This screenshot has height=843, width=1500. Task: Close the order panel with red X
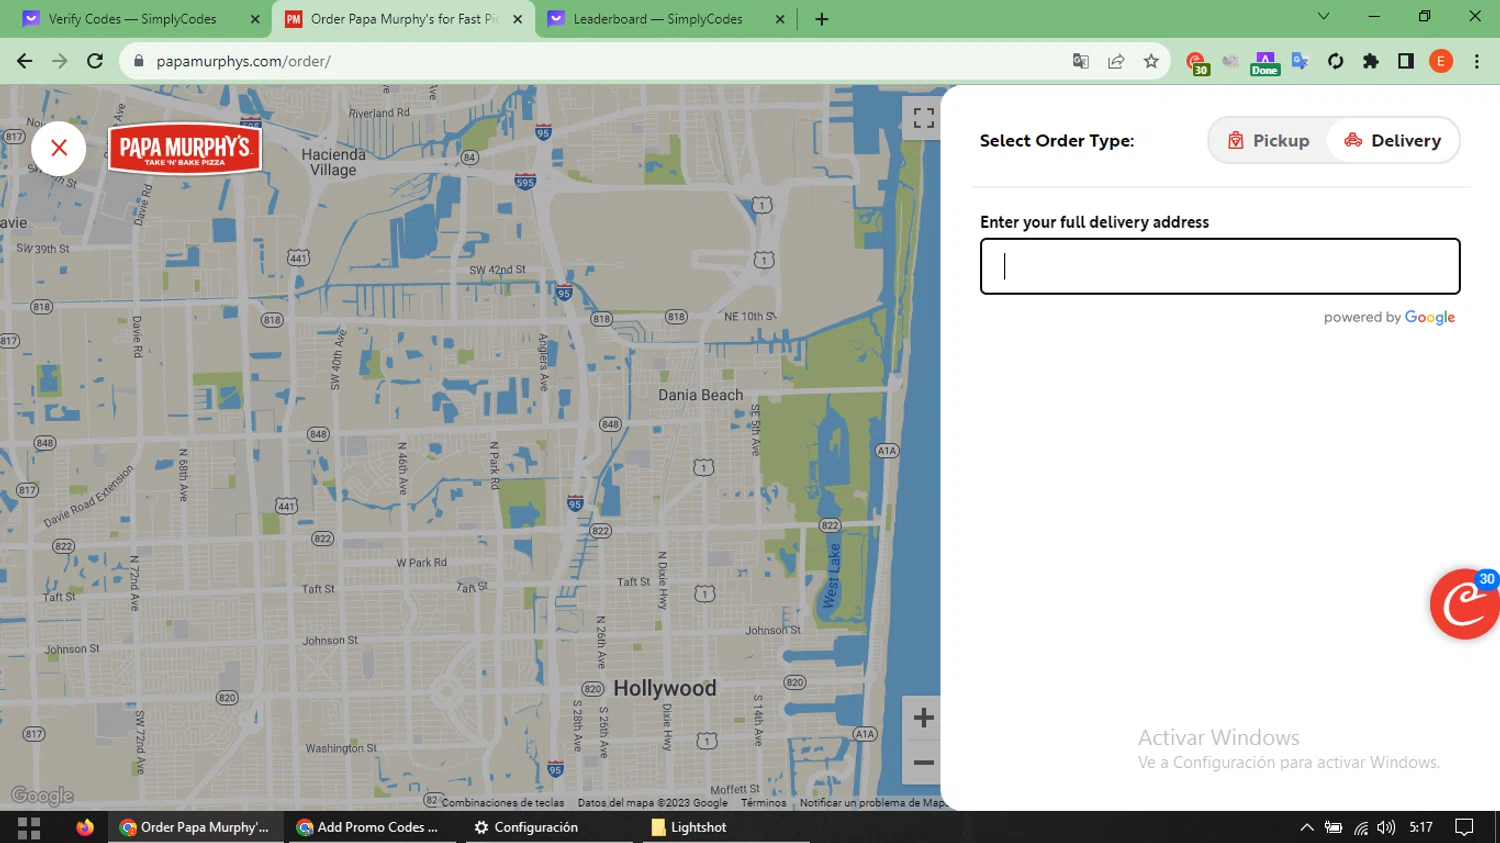(x=59, y=148)
